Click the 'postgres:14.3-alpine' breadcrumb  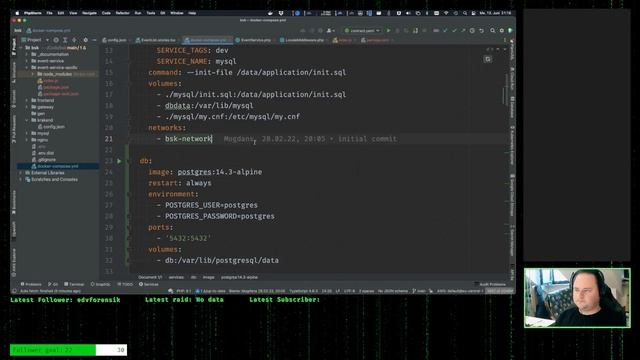(x=240, y=277)
